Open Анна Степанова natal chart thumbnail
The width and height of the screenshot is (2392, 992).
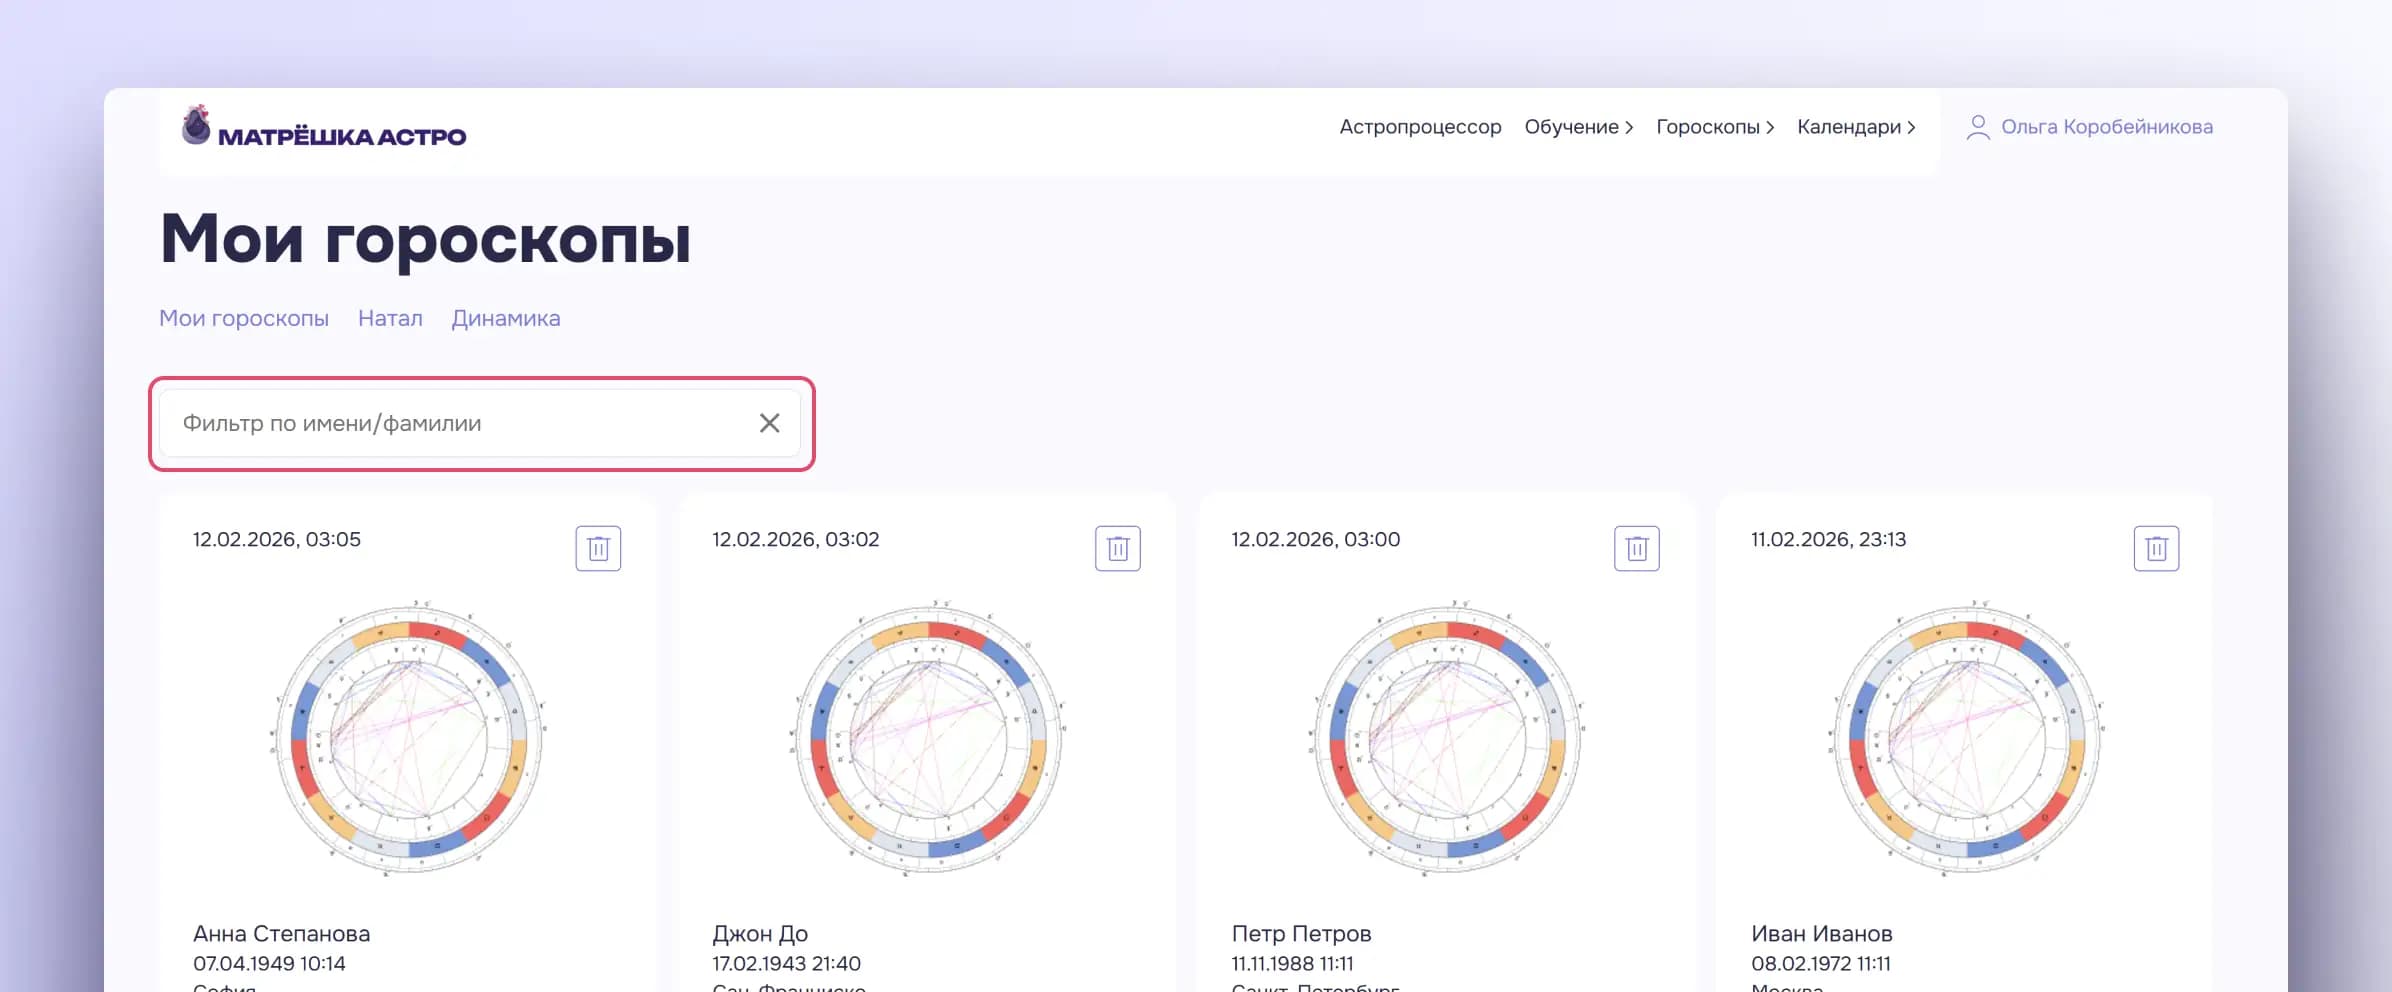(408, 739)
